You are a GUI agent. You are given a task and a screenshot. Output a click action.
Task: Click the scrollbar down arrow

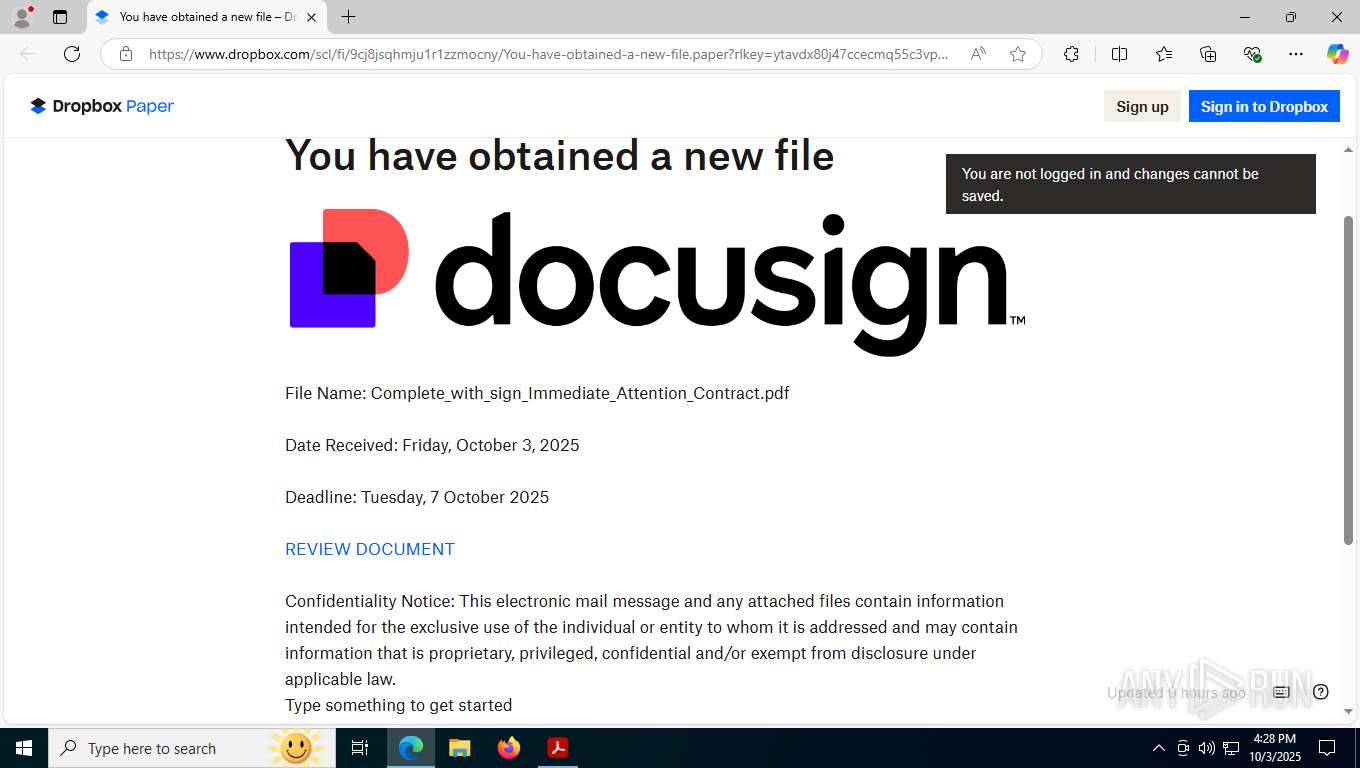(x=1348, y=711)
